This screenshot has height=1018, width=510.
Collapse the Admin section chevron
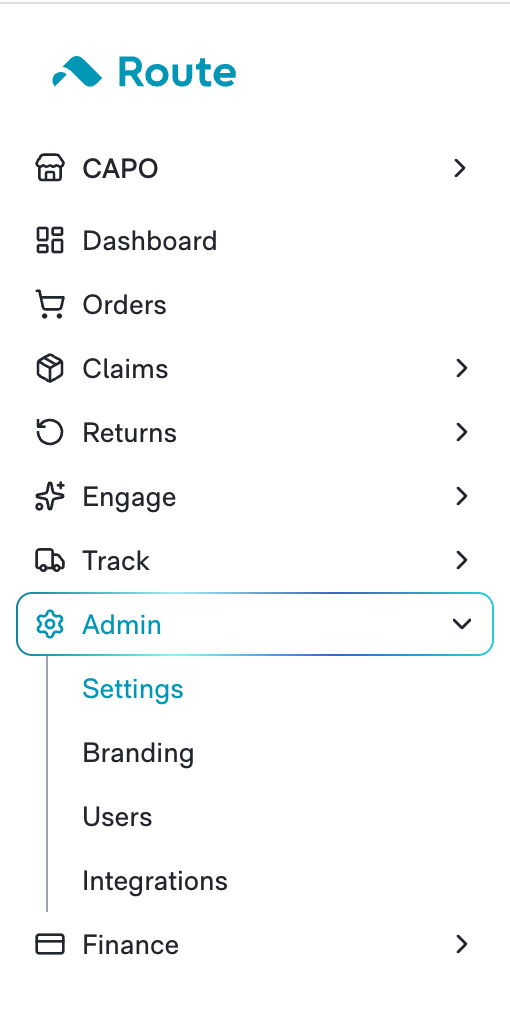click(x=461, y=624)
